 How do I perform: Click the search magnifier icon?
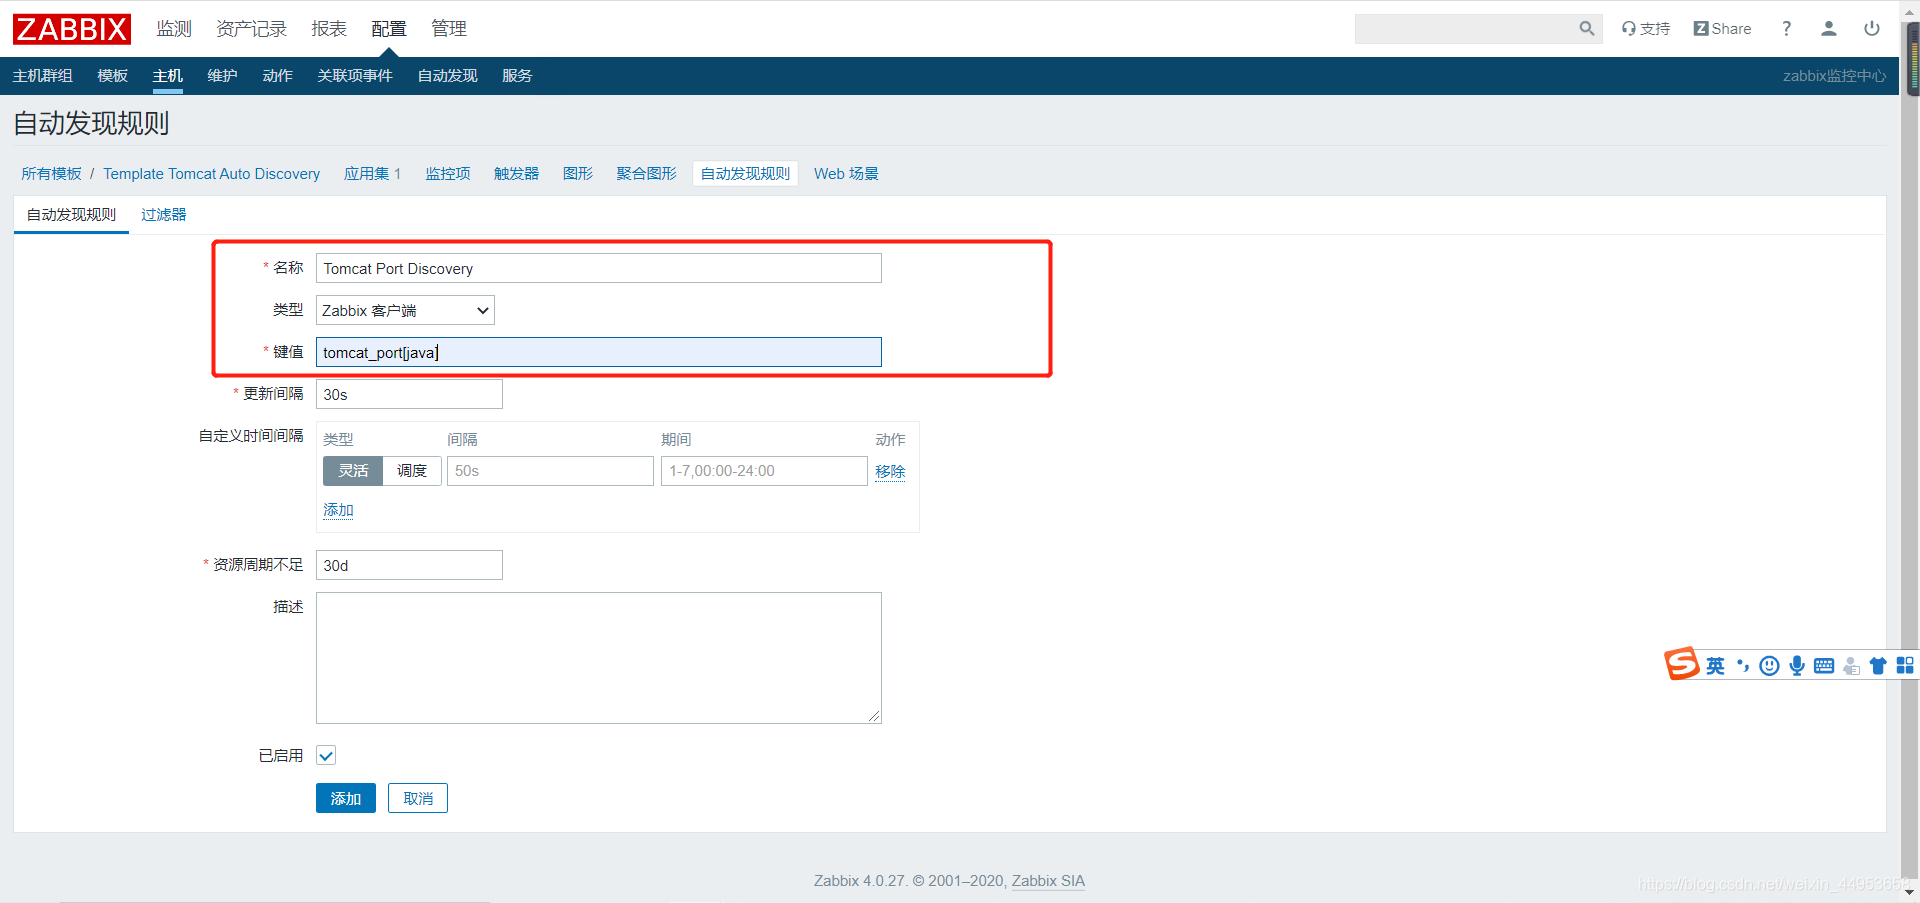[x=1586, y=29]
